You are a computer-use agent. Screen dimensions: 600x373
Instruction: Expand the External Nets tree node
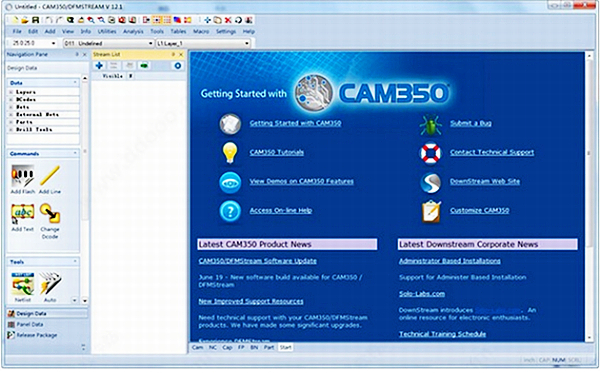(11, 114)
